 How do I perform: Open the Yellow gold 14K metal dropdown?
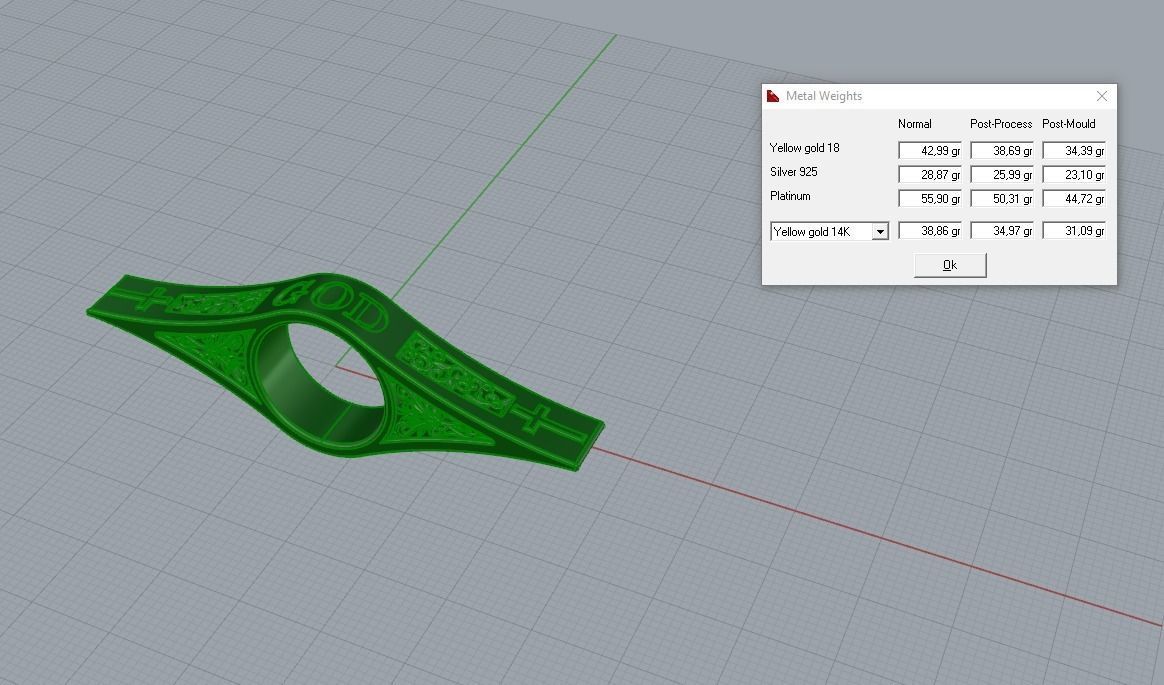click(880, 232)
